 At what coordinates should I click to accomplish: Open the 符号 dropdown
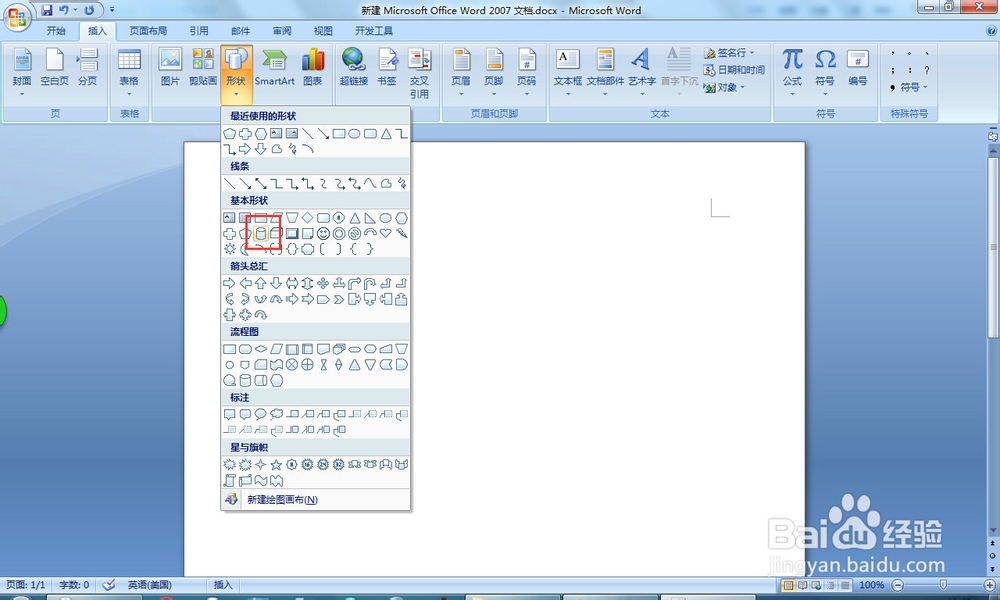825,68
